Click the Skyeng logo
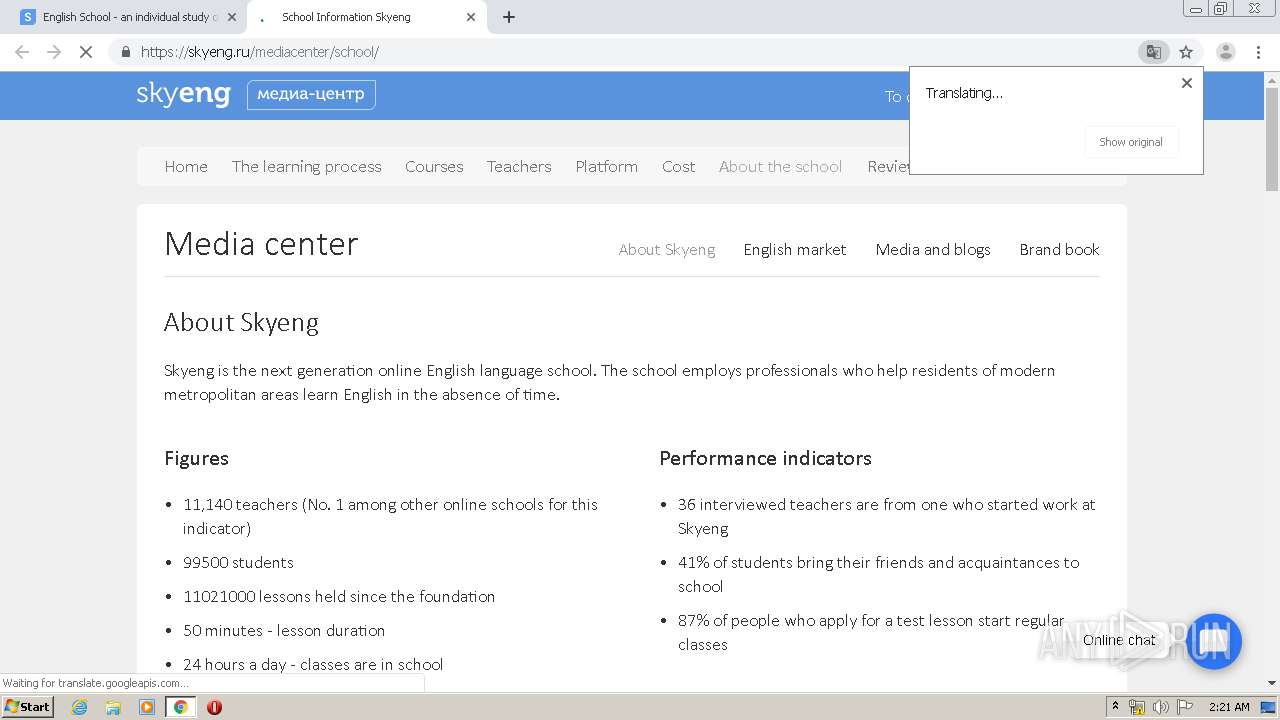The width and height of the screenshot is (1280, 720). tap(184, 94)
